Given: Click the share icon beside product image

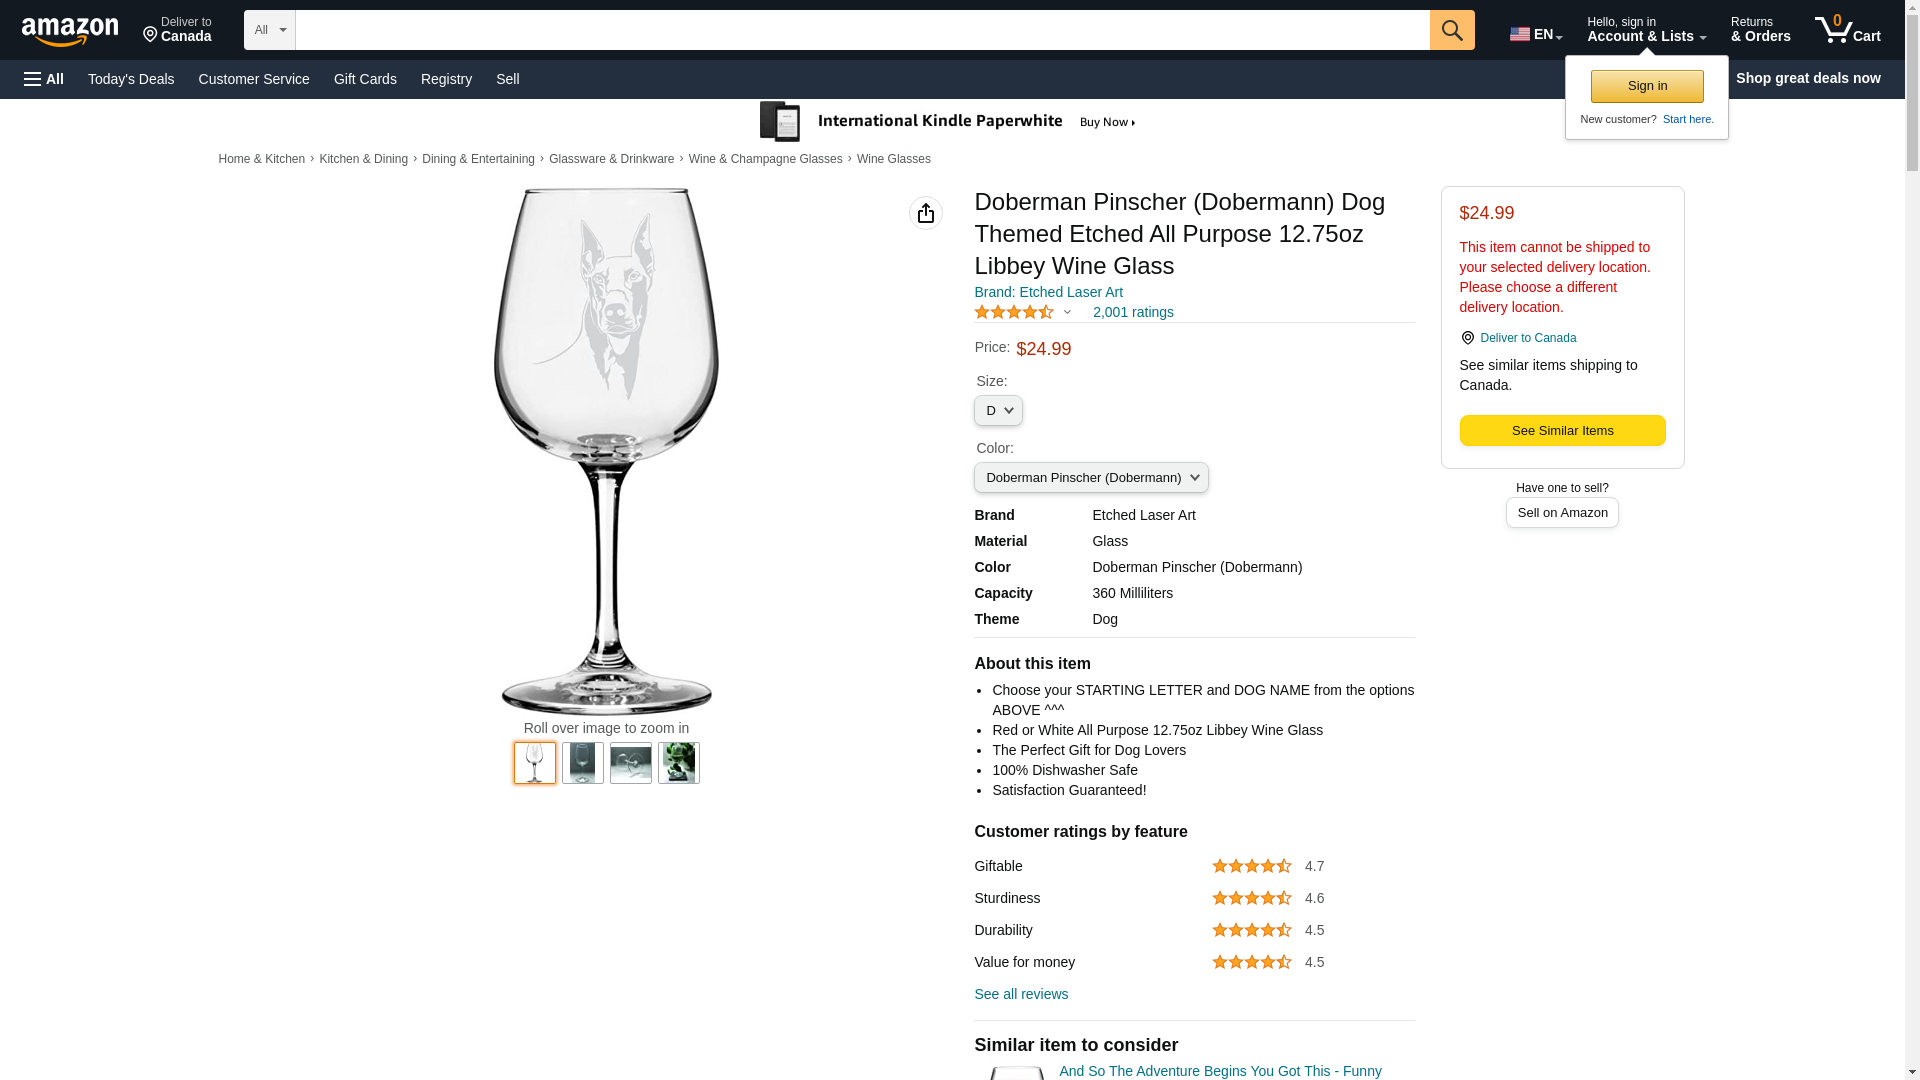Looking at the screenshot, I should click(x=926, y=213).
